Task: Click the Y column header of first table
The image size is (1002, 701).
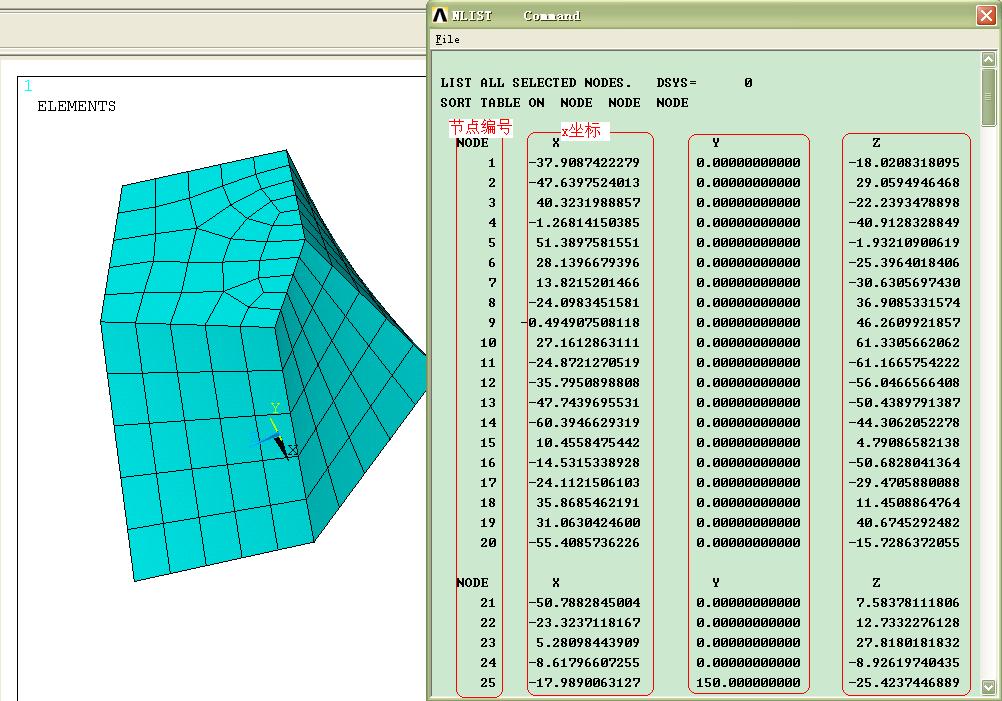Action: [716, 143]
